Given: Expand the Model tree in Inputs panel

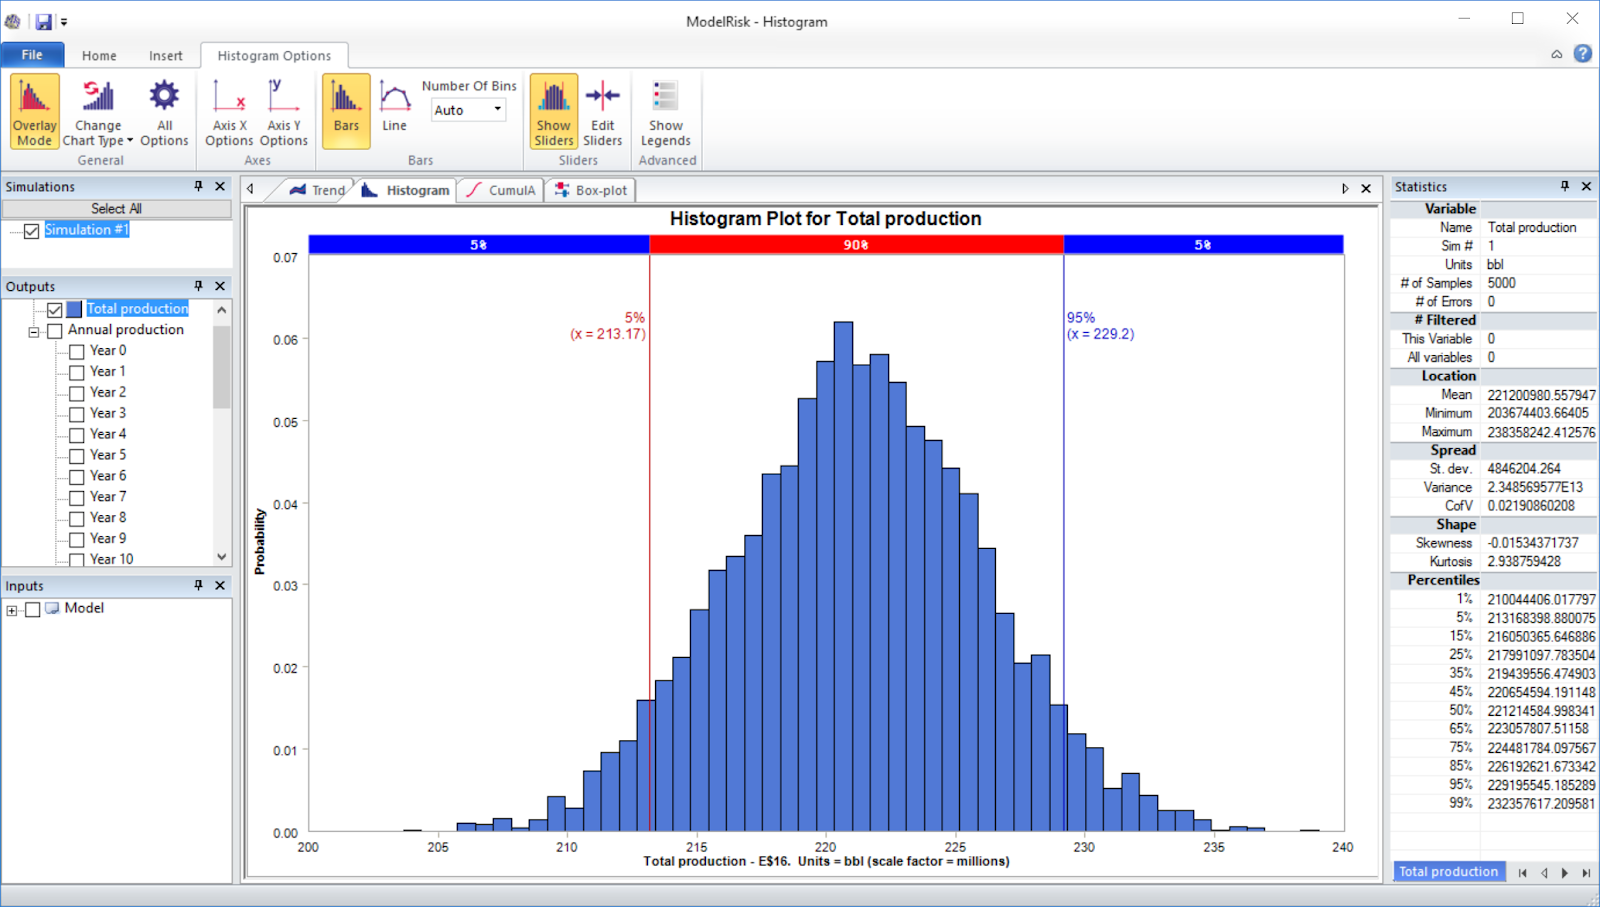Looking at the screenshot, I should tap(12, 608).
